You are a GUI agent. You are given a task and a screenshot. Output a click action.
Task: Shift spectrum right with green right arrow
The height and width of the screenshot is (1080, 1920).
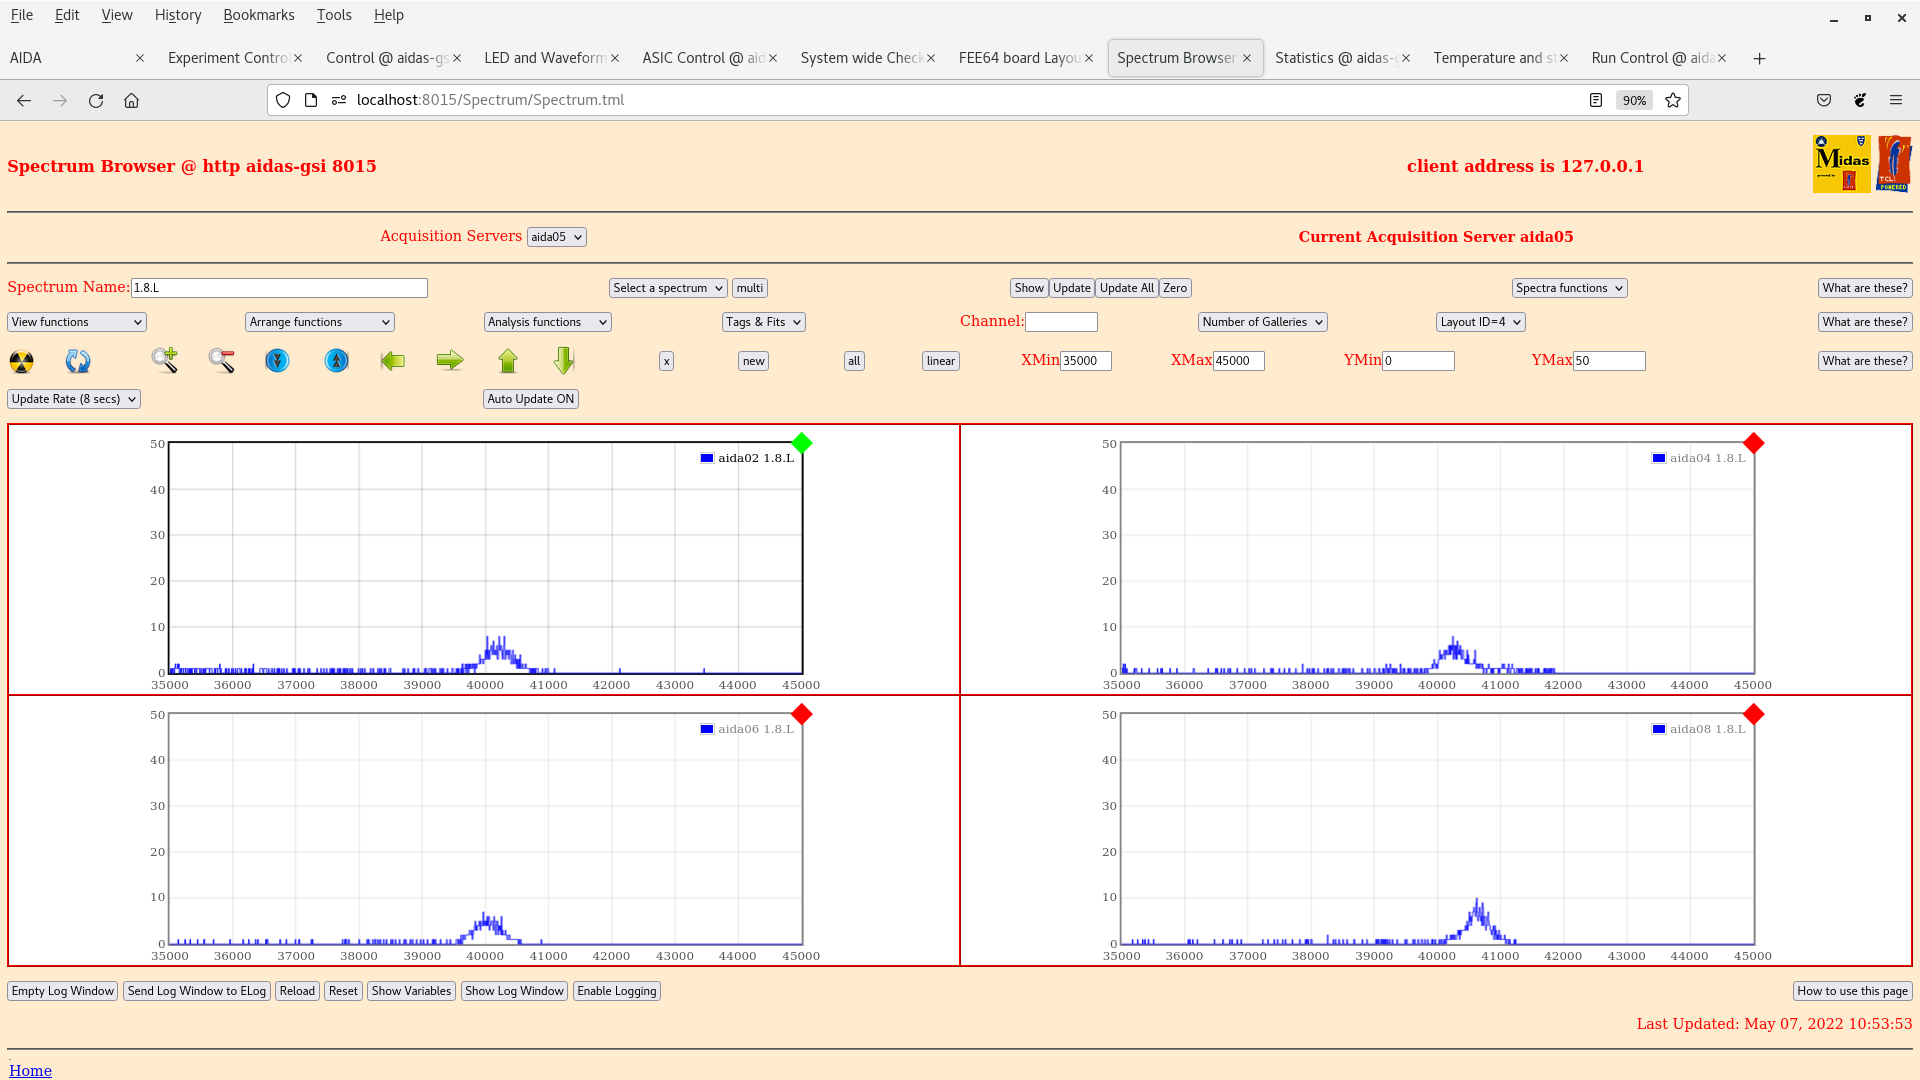pyautogui.click(x=450, y=360)
